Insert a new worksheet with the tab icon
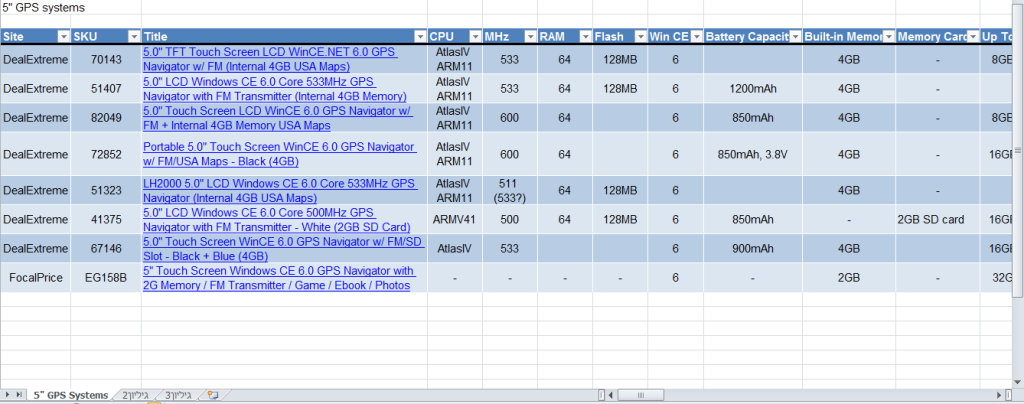The height and width of the screenshot is (404, 1024). tap(212, 396)
